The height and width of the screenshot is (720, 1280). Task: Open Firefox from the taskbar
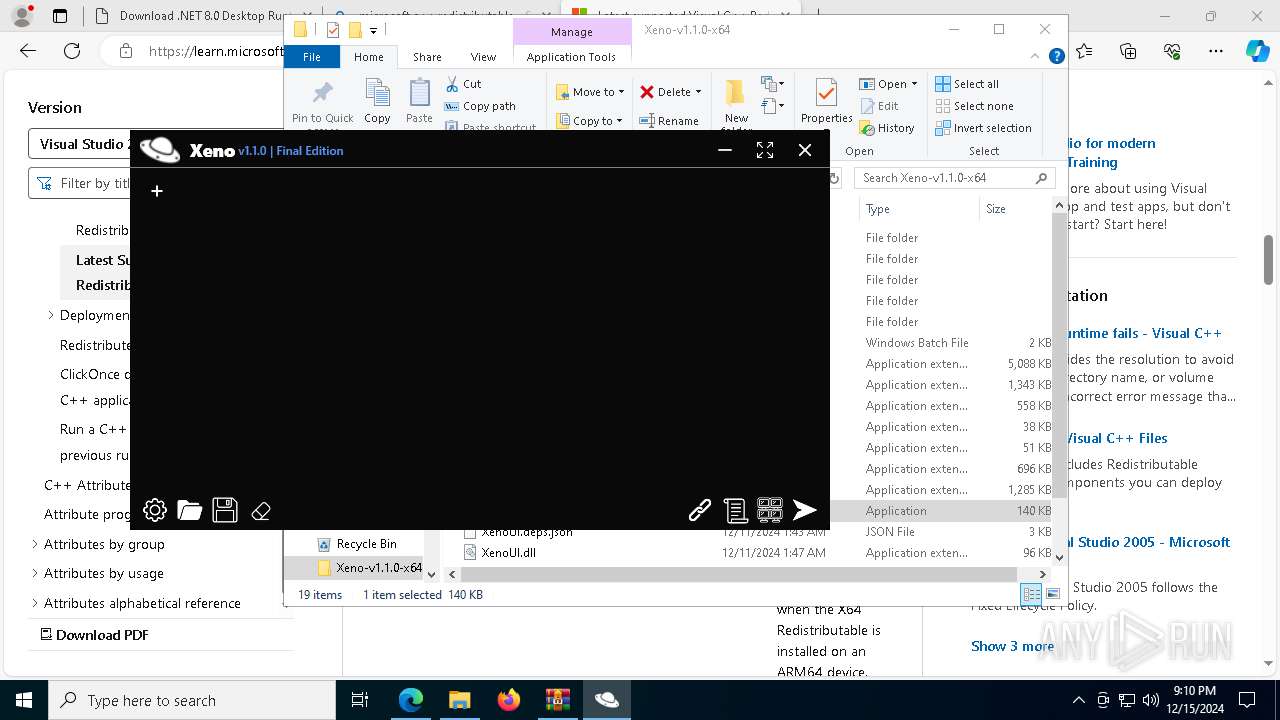(509, 700)
